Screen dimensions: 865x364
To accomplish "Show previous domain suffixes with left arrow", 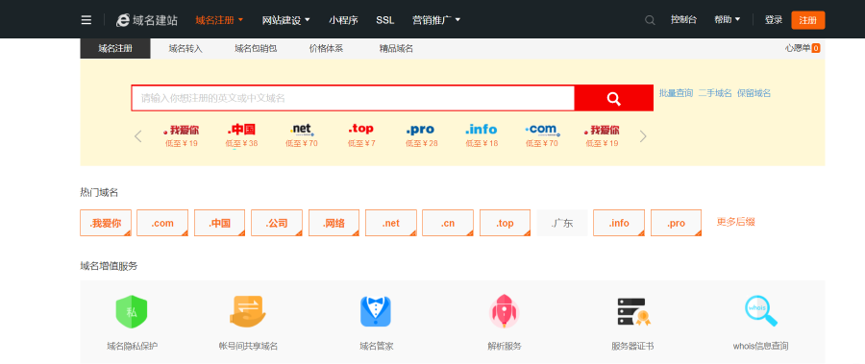I will [x=138, y=136].
